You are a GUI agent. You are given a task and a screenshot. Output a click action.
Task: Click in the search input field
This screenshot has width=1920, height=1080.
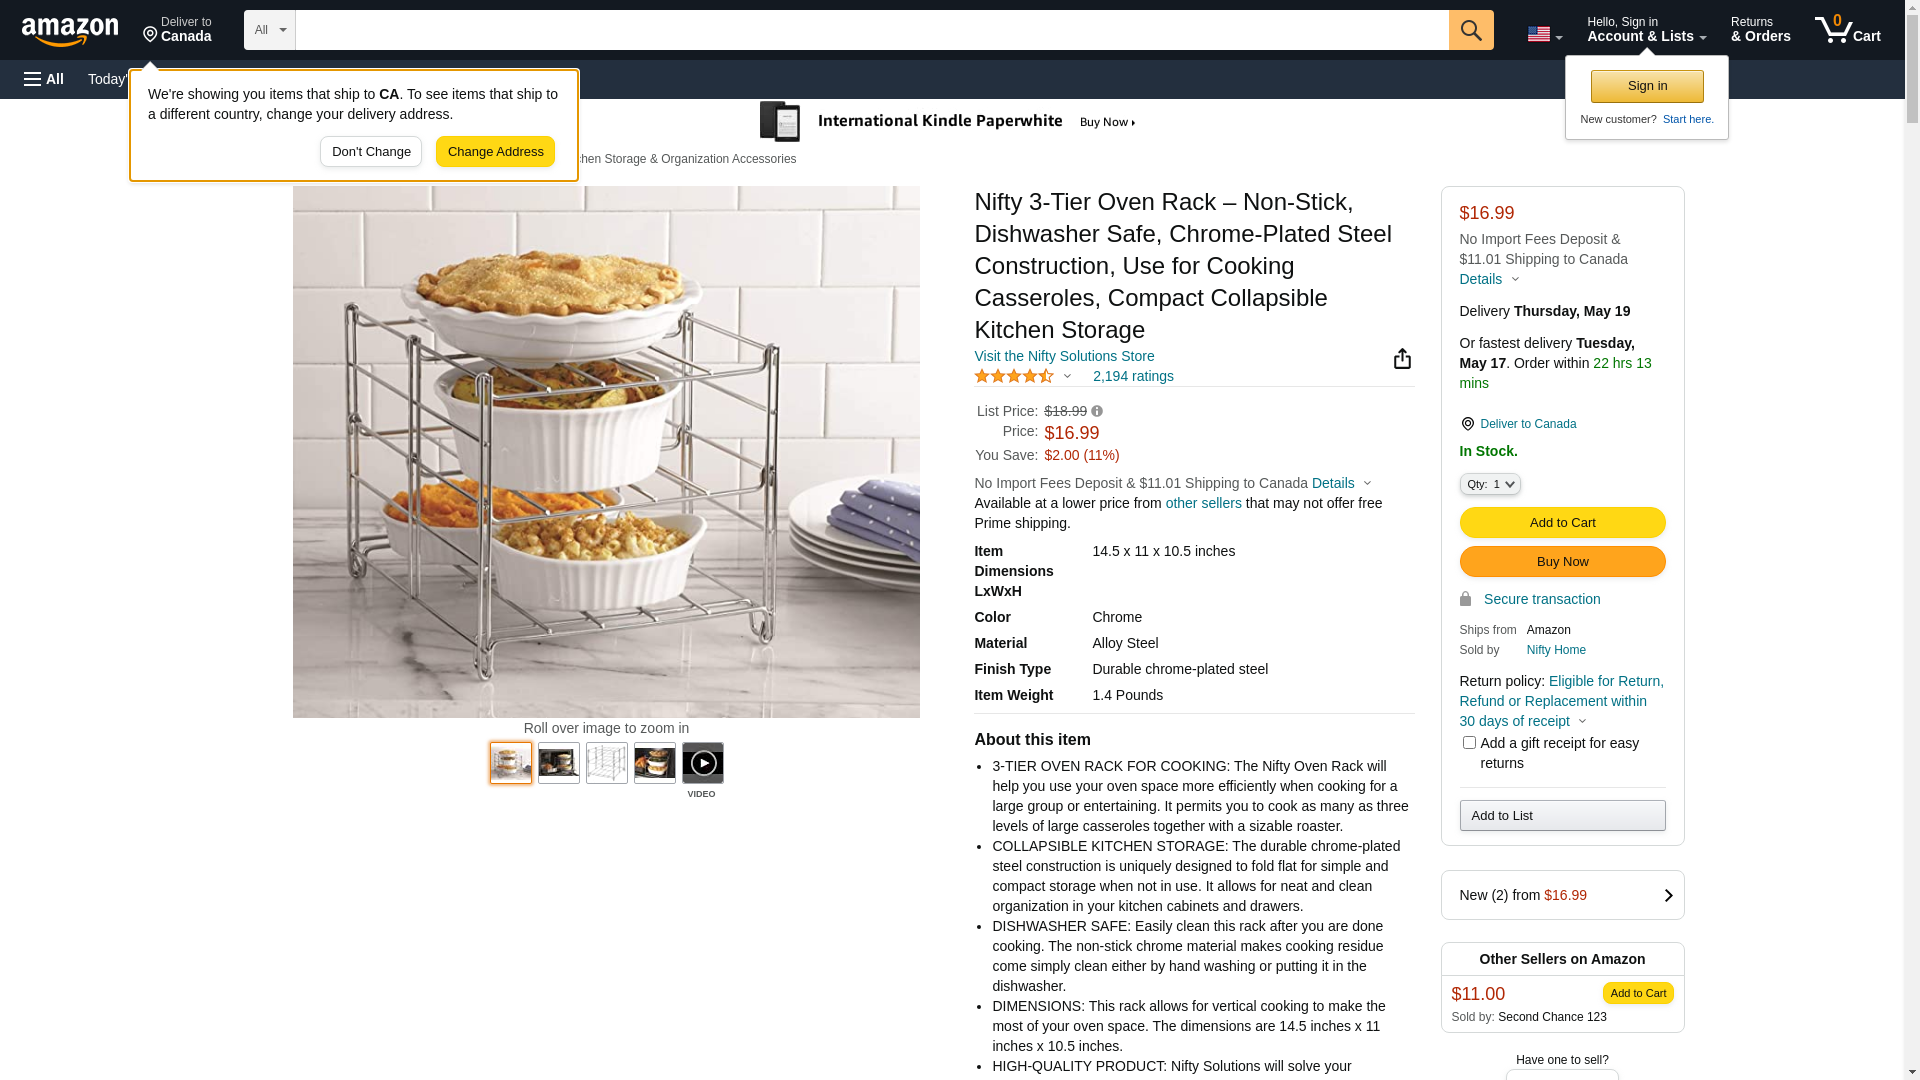870,30
